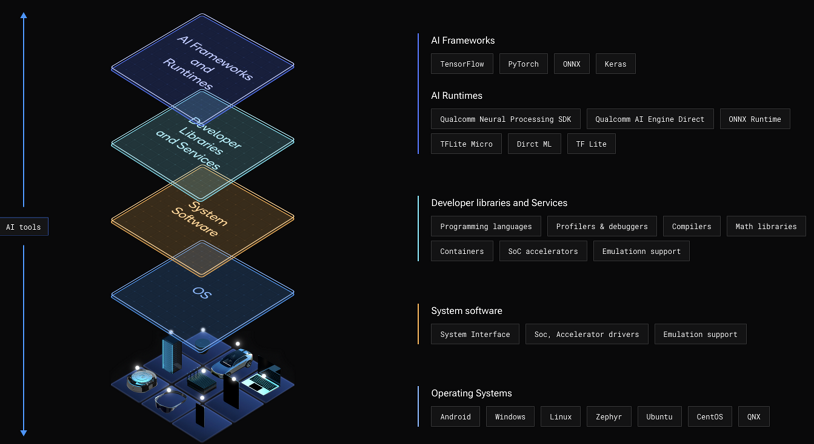Select the PyTorch tag

pos(523,64)
